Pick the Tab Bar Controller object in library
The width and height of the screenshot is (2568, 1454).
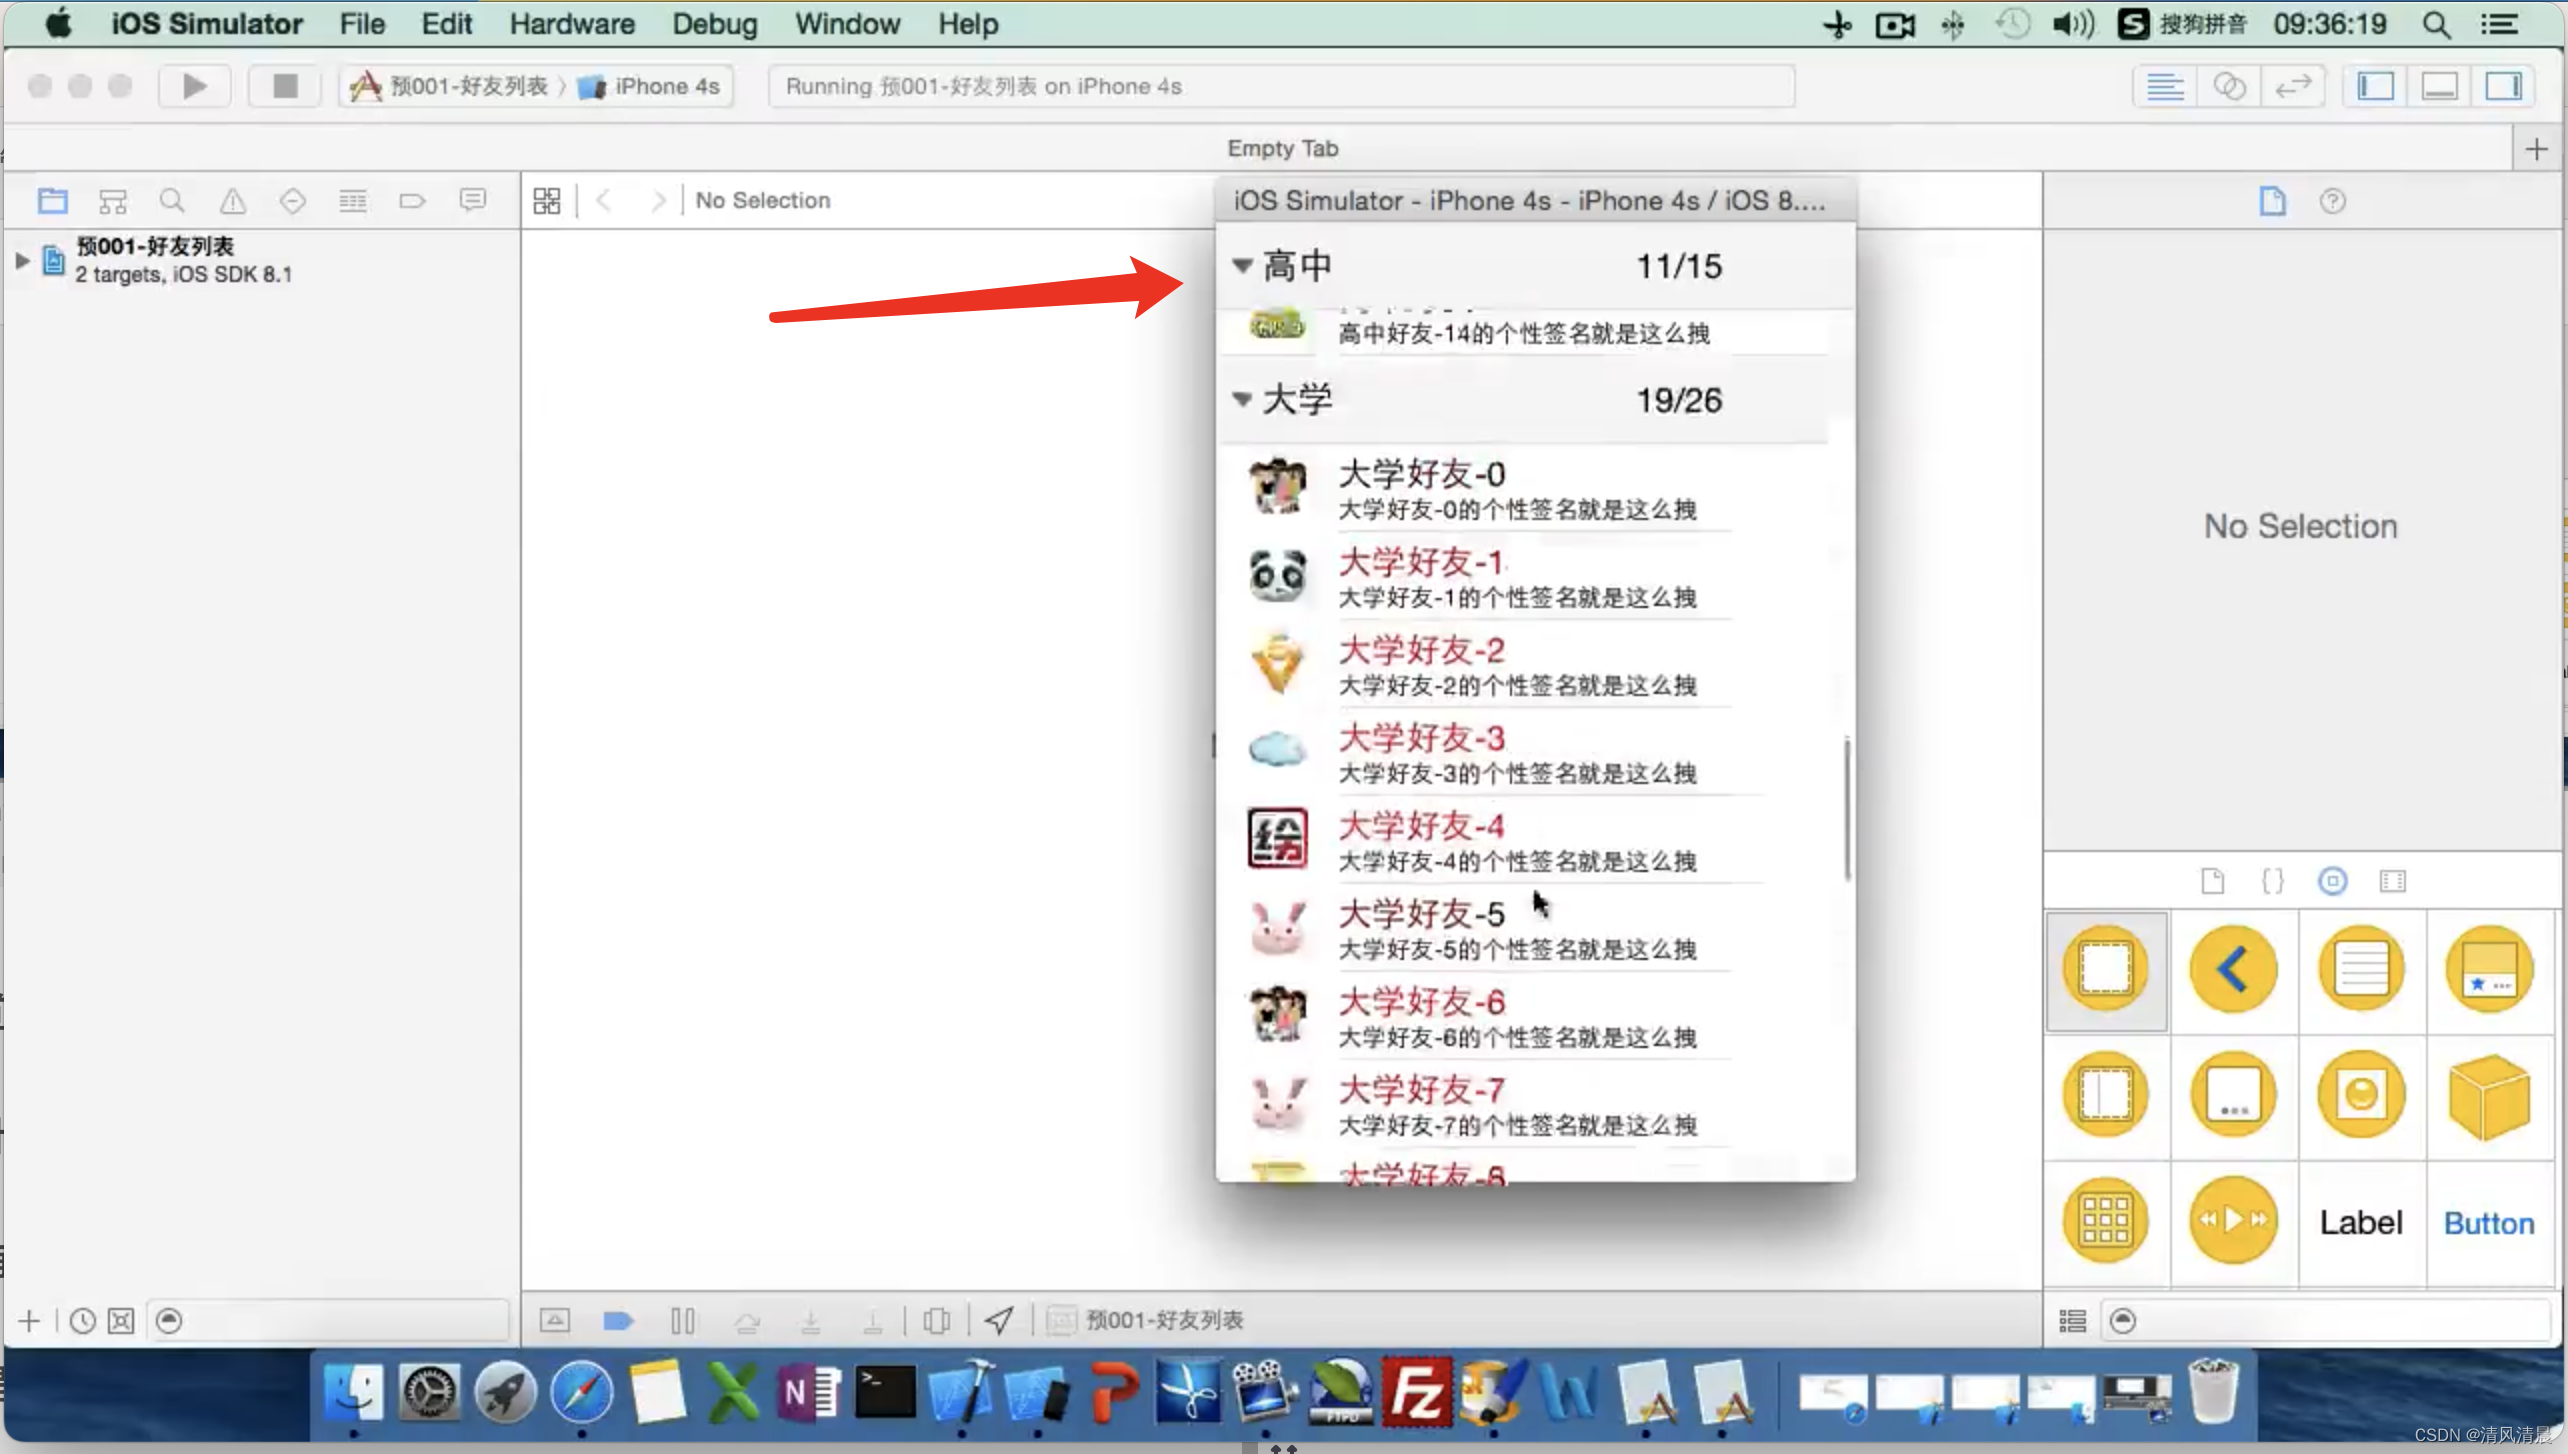2489,969
